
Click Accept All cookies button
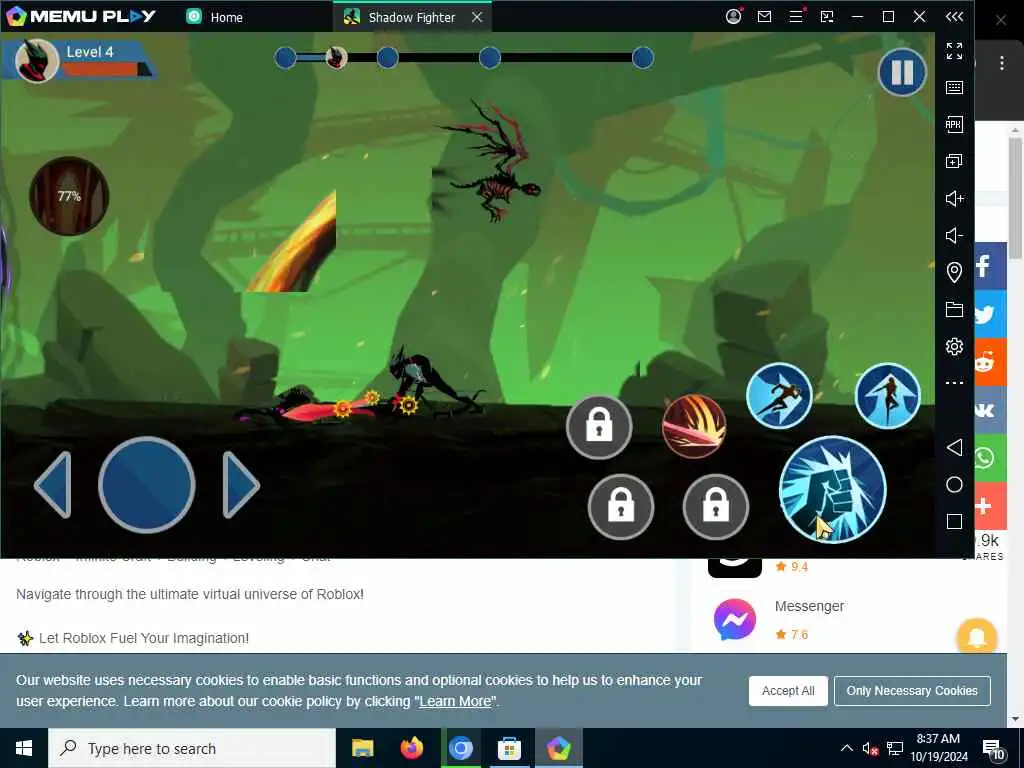788,691
